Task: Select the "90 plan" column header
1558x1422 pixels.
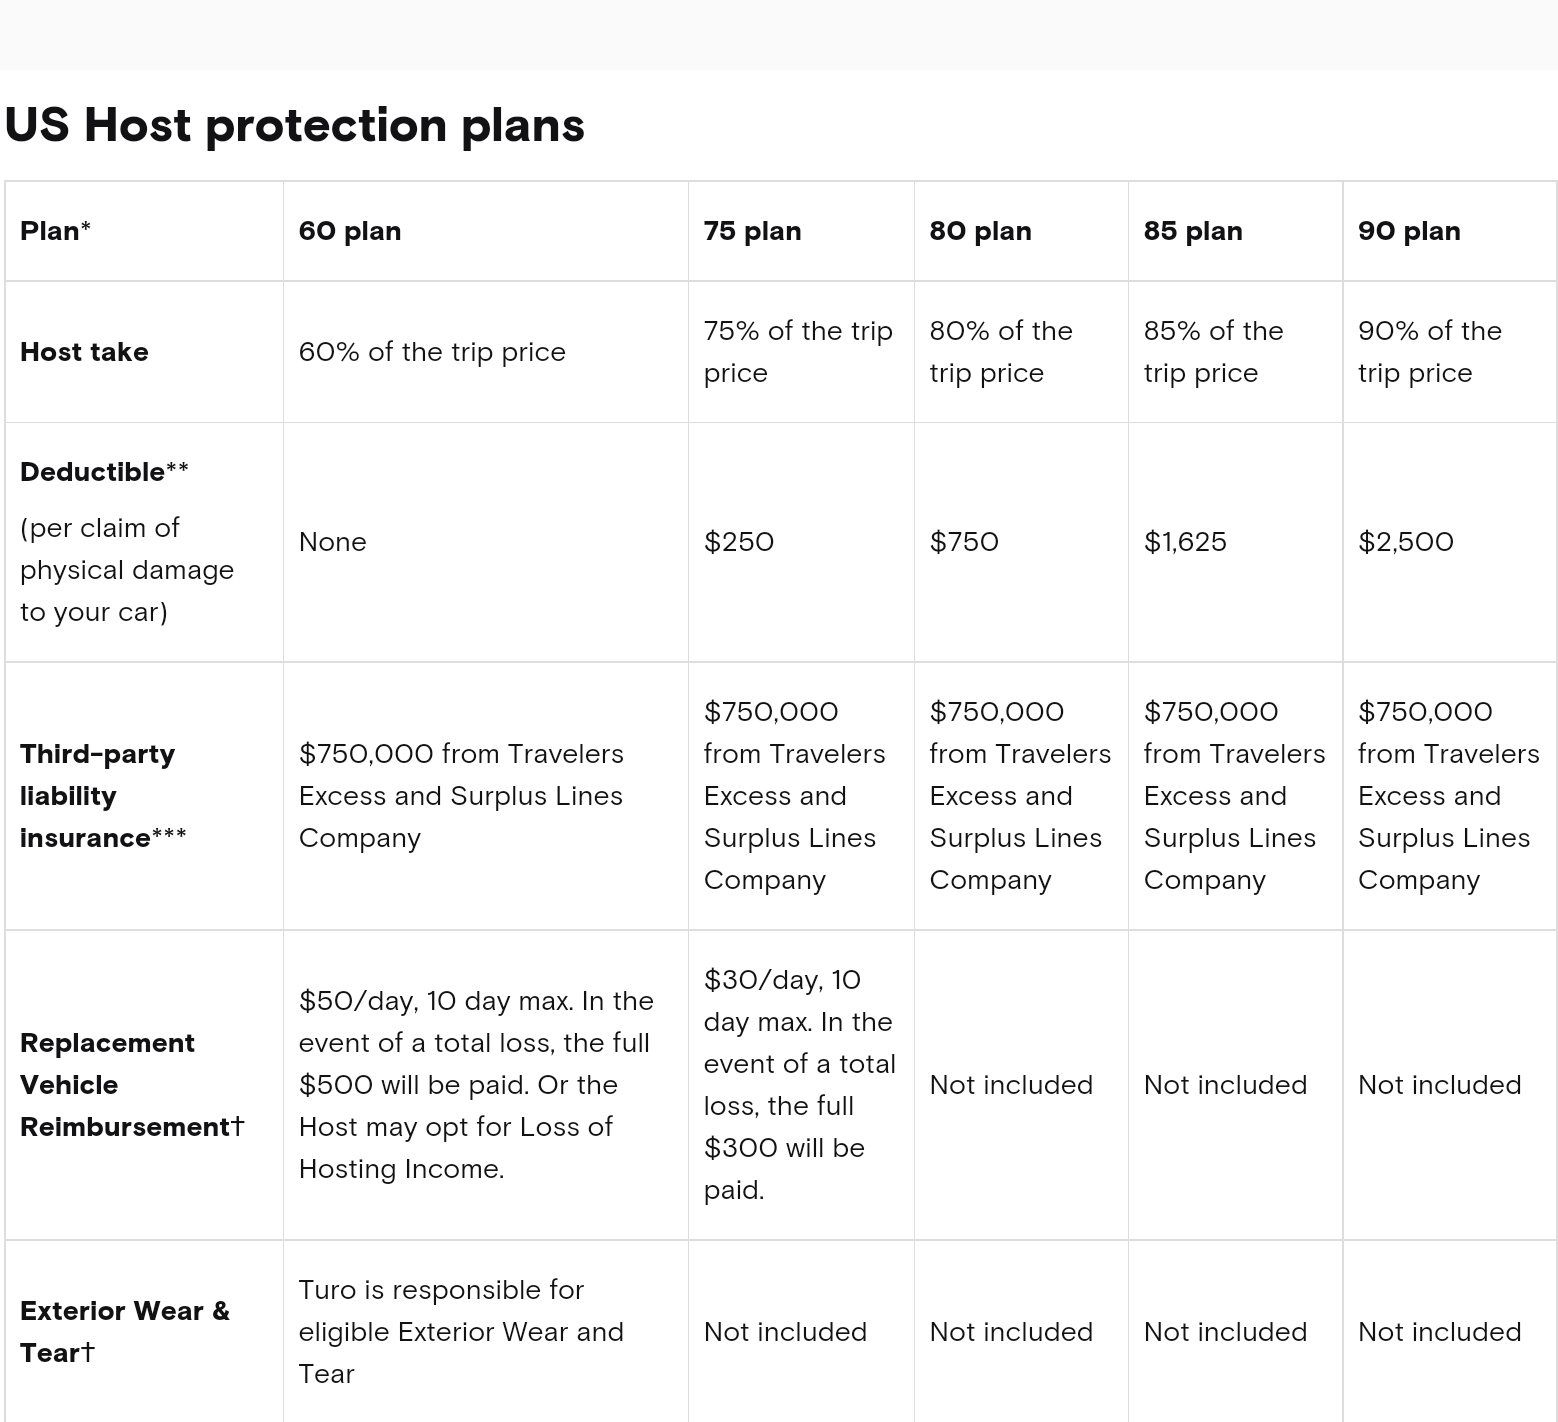Action: (x=1409, y=231)
